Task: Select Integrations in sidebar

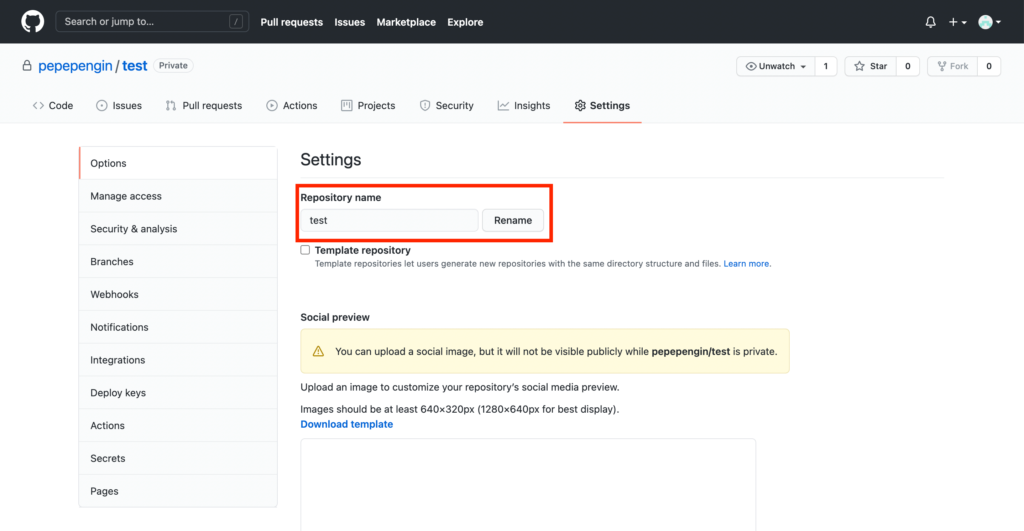Action: (178, 360)
